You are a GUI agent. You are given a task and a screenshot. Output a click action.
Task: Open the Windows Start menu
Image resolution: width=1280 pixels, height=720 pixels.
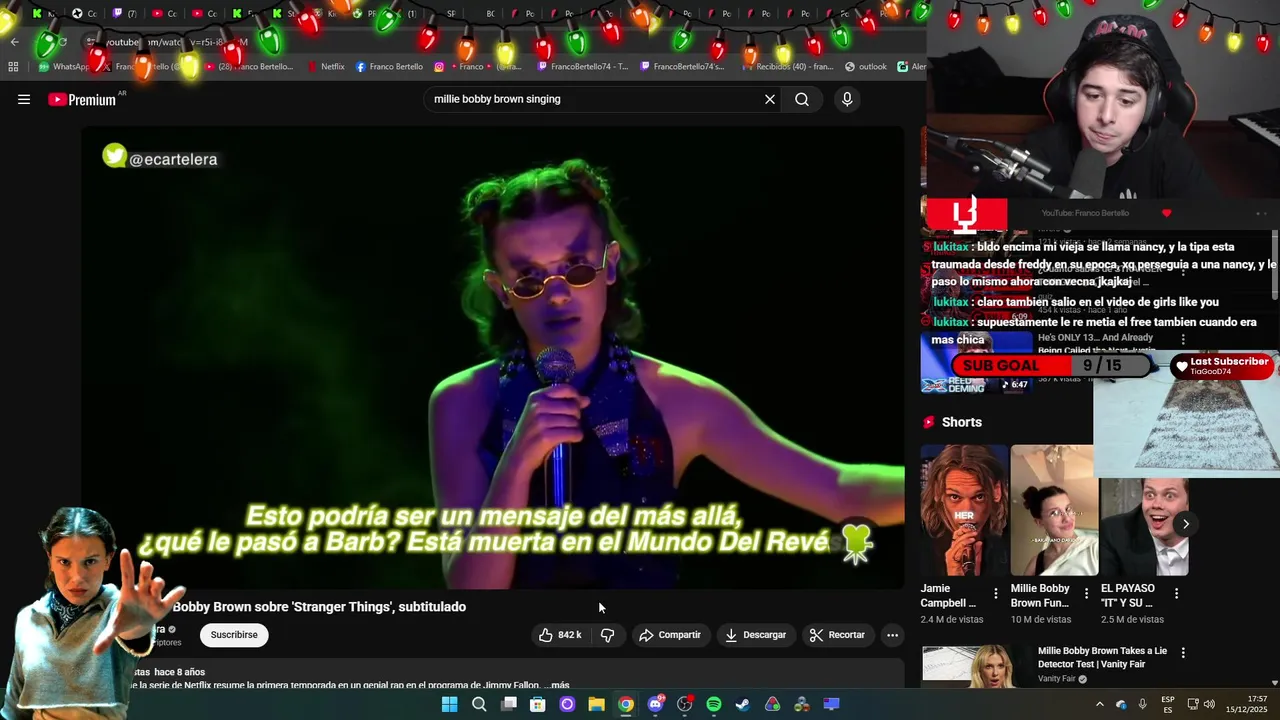click(450, 704)
